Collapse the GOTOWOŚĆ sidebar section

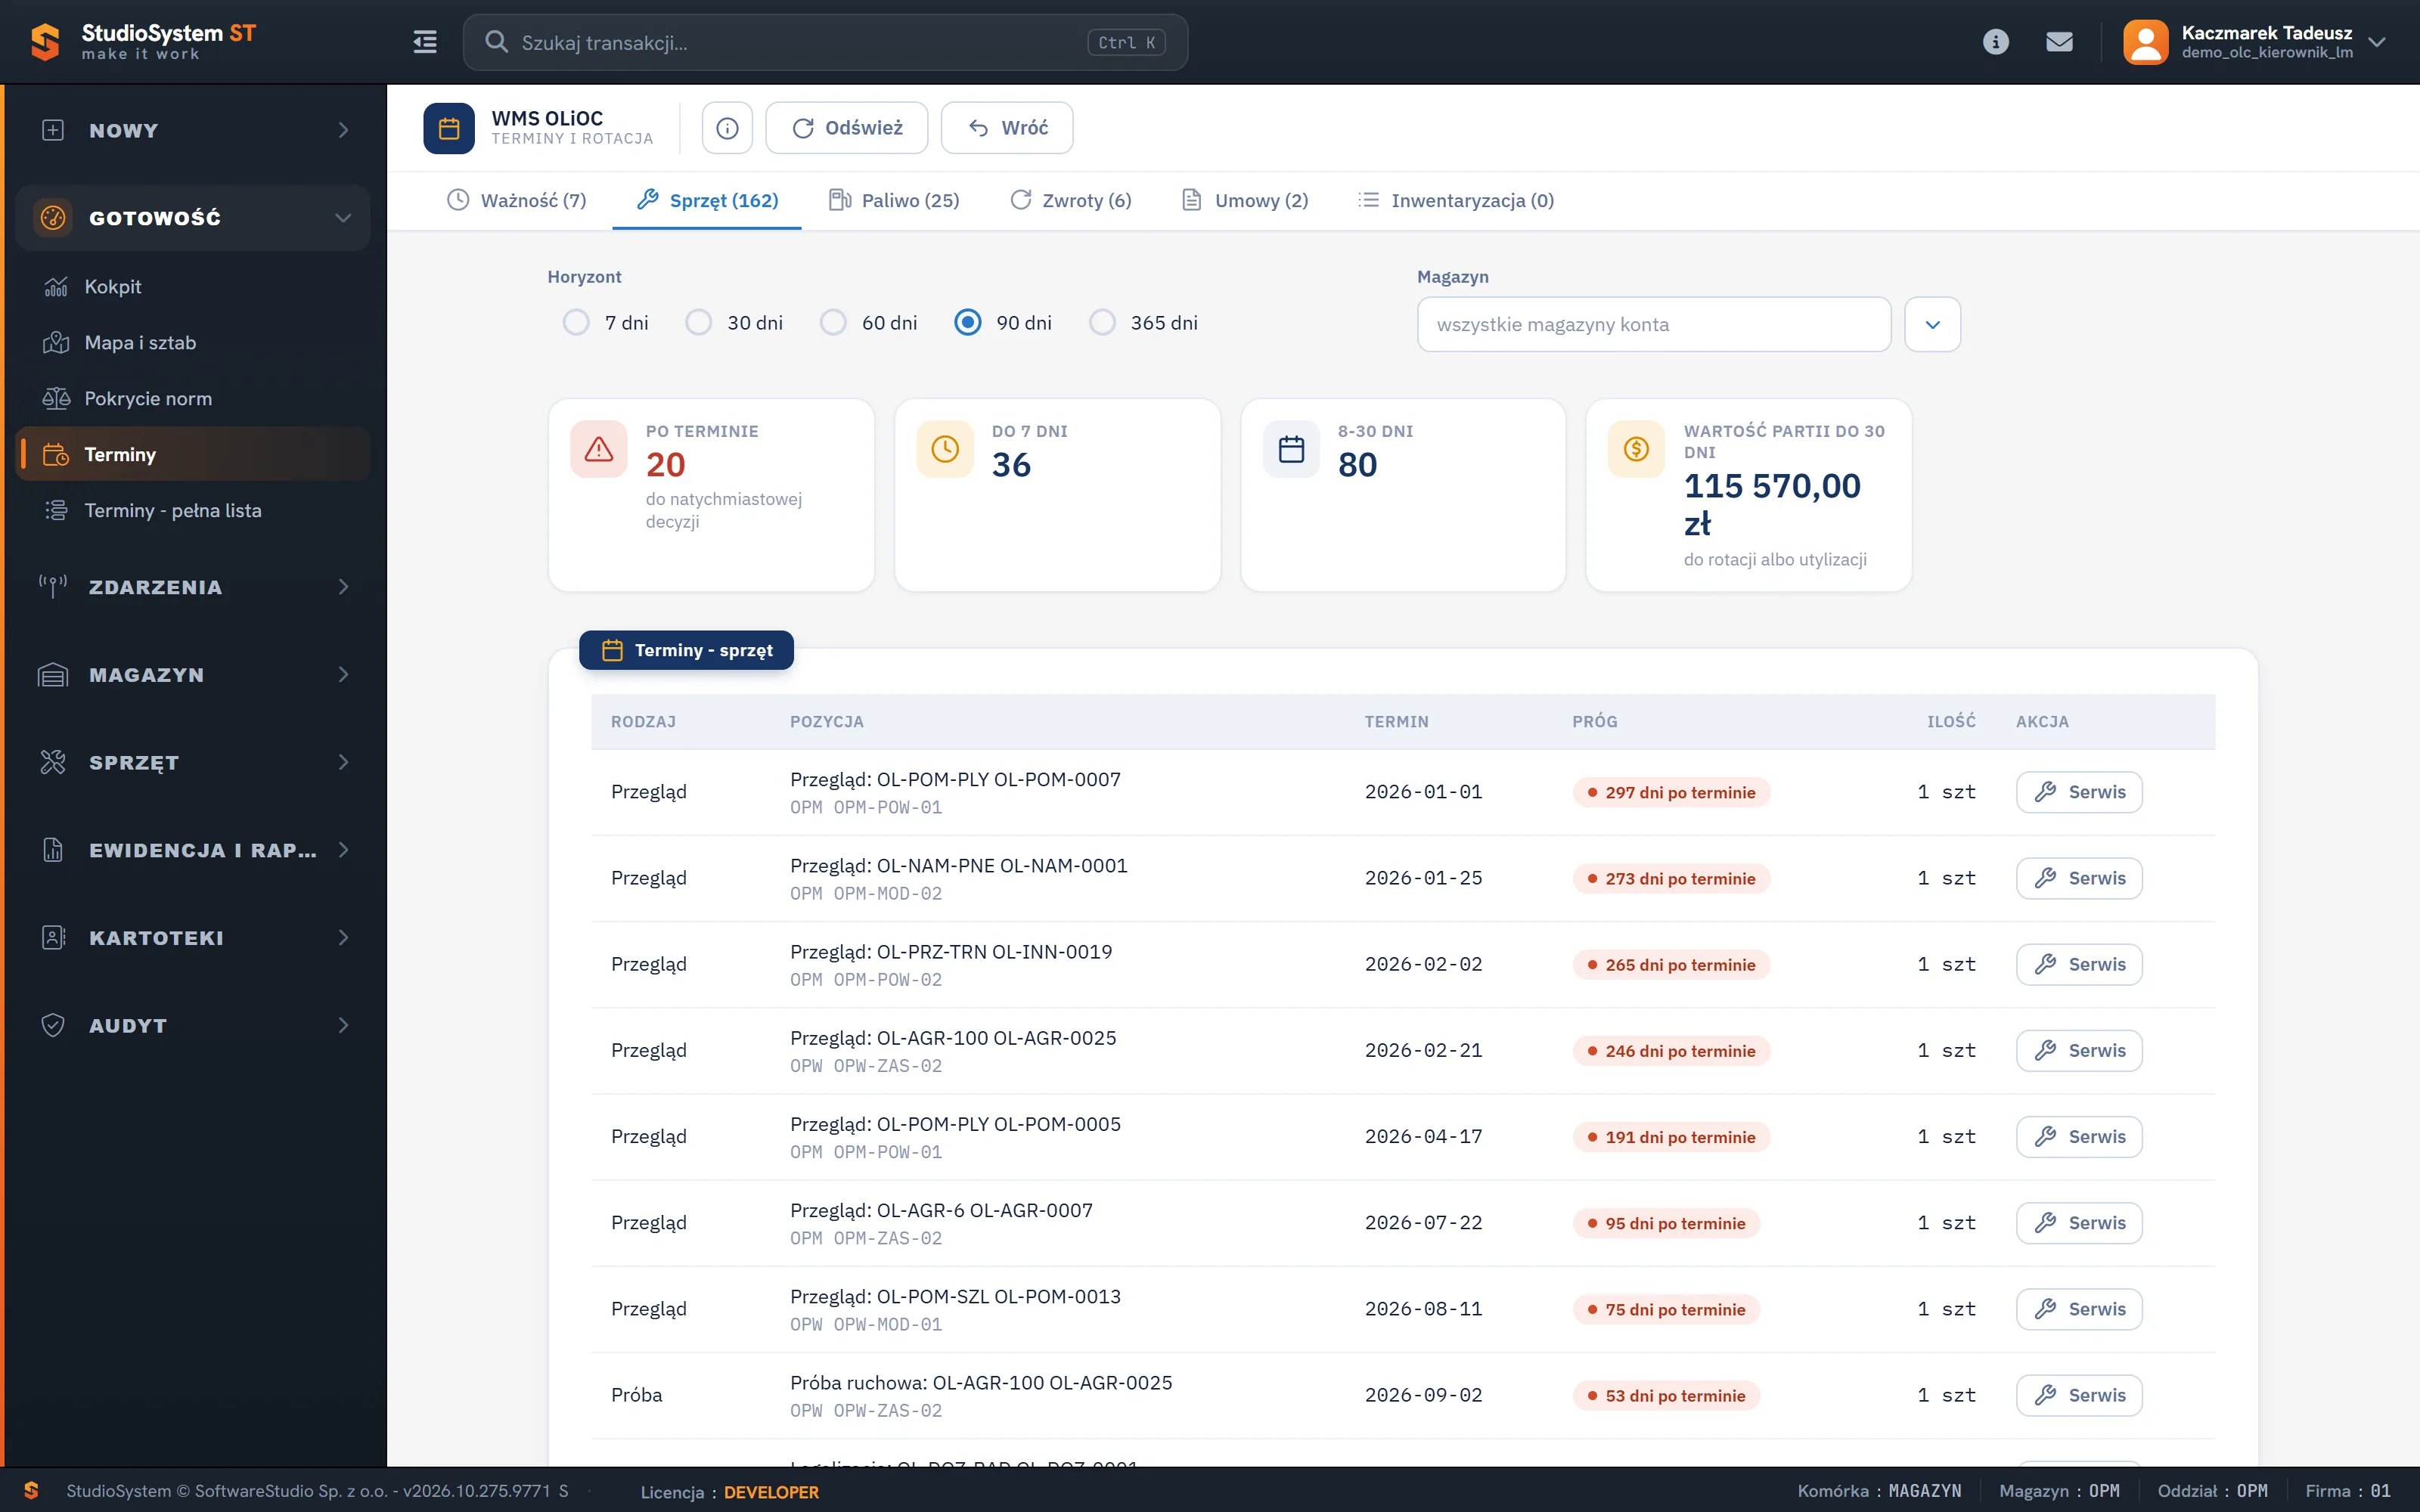[x=193, y=217]
